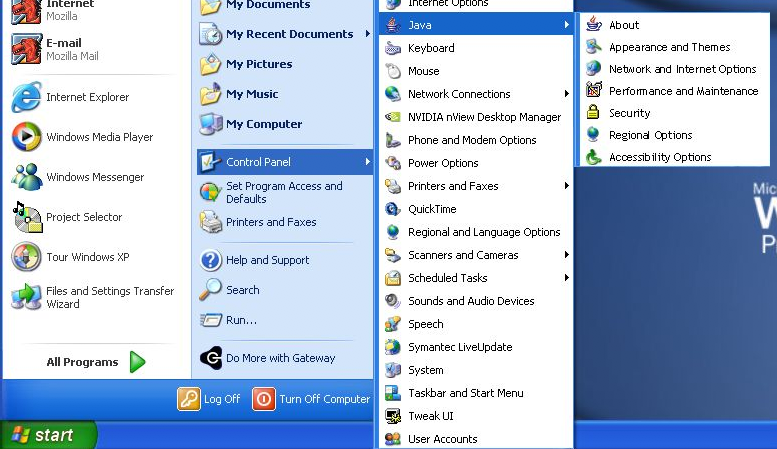Click the Taskbar and Start Menu icon
Screen dimensions: 777x449
point(393,393)
